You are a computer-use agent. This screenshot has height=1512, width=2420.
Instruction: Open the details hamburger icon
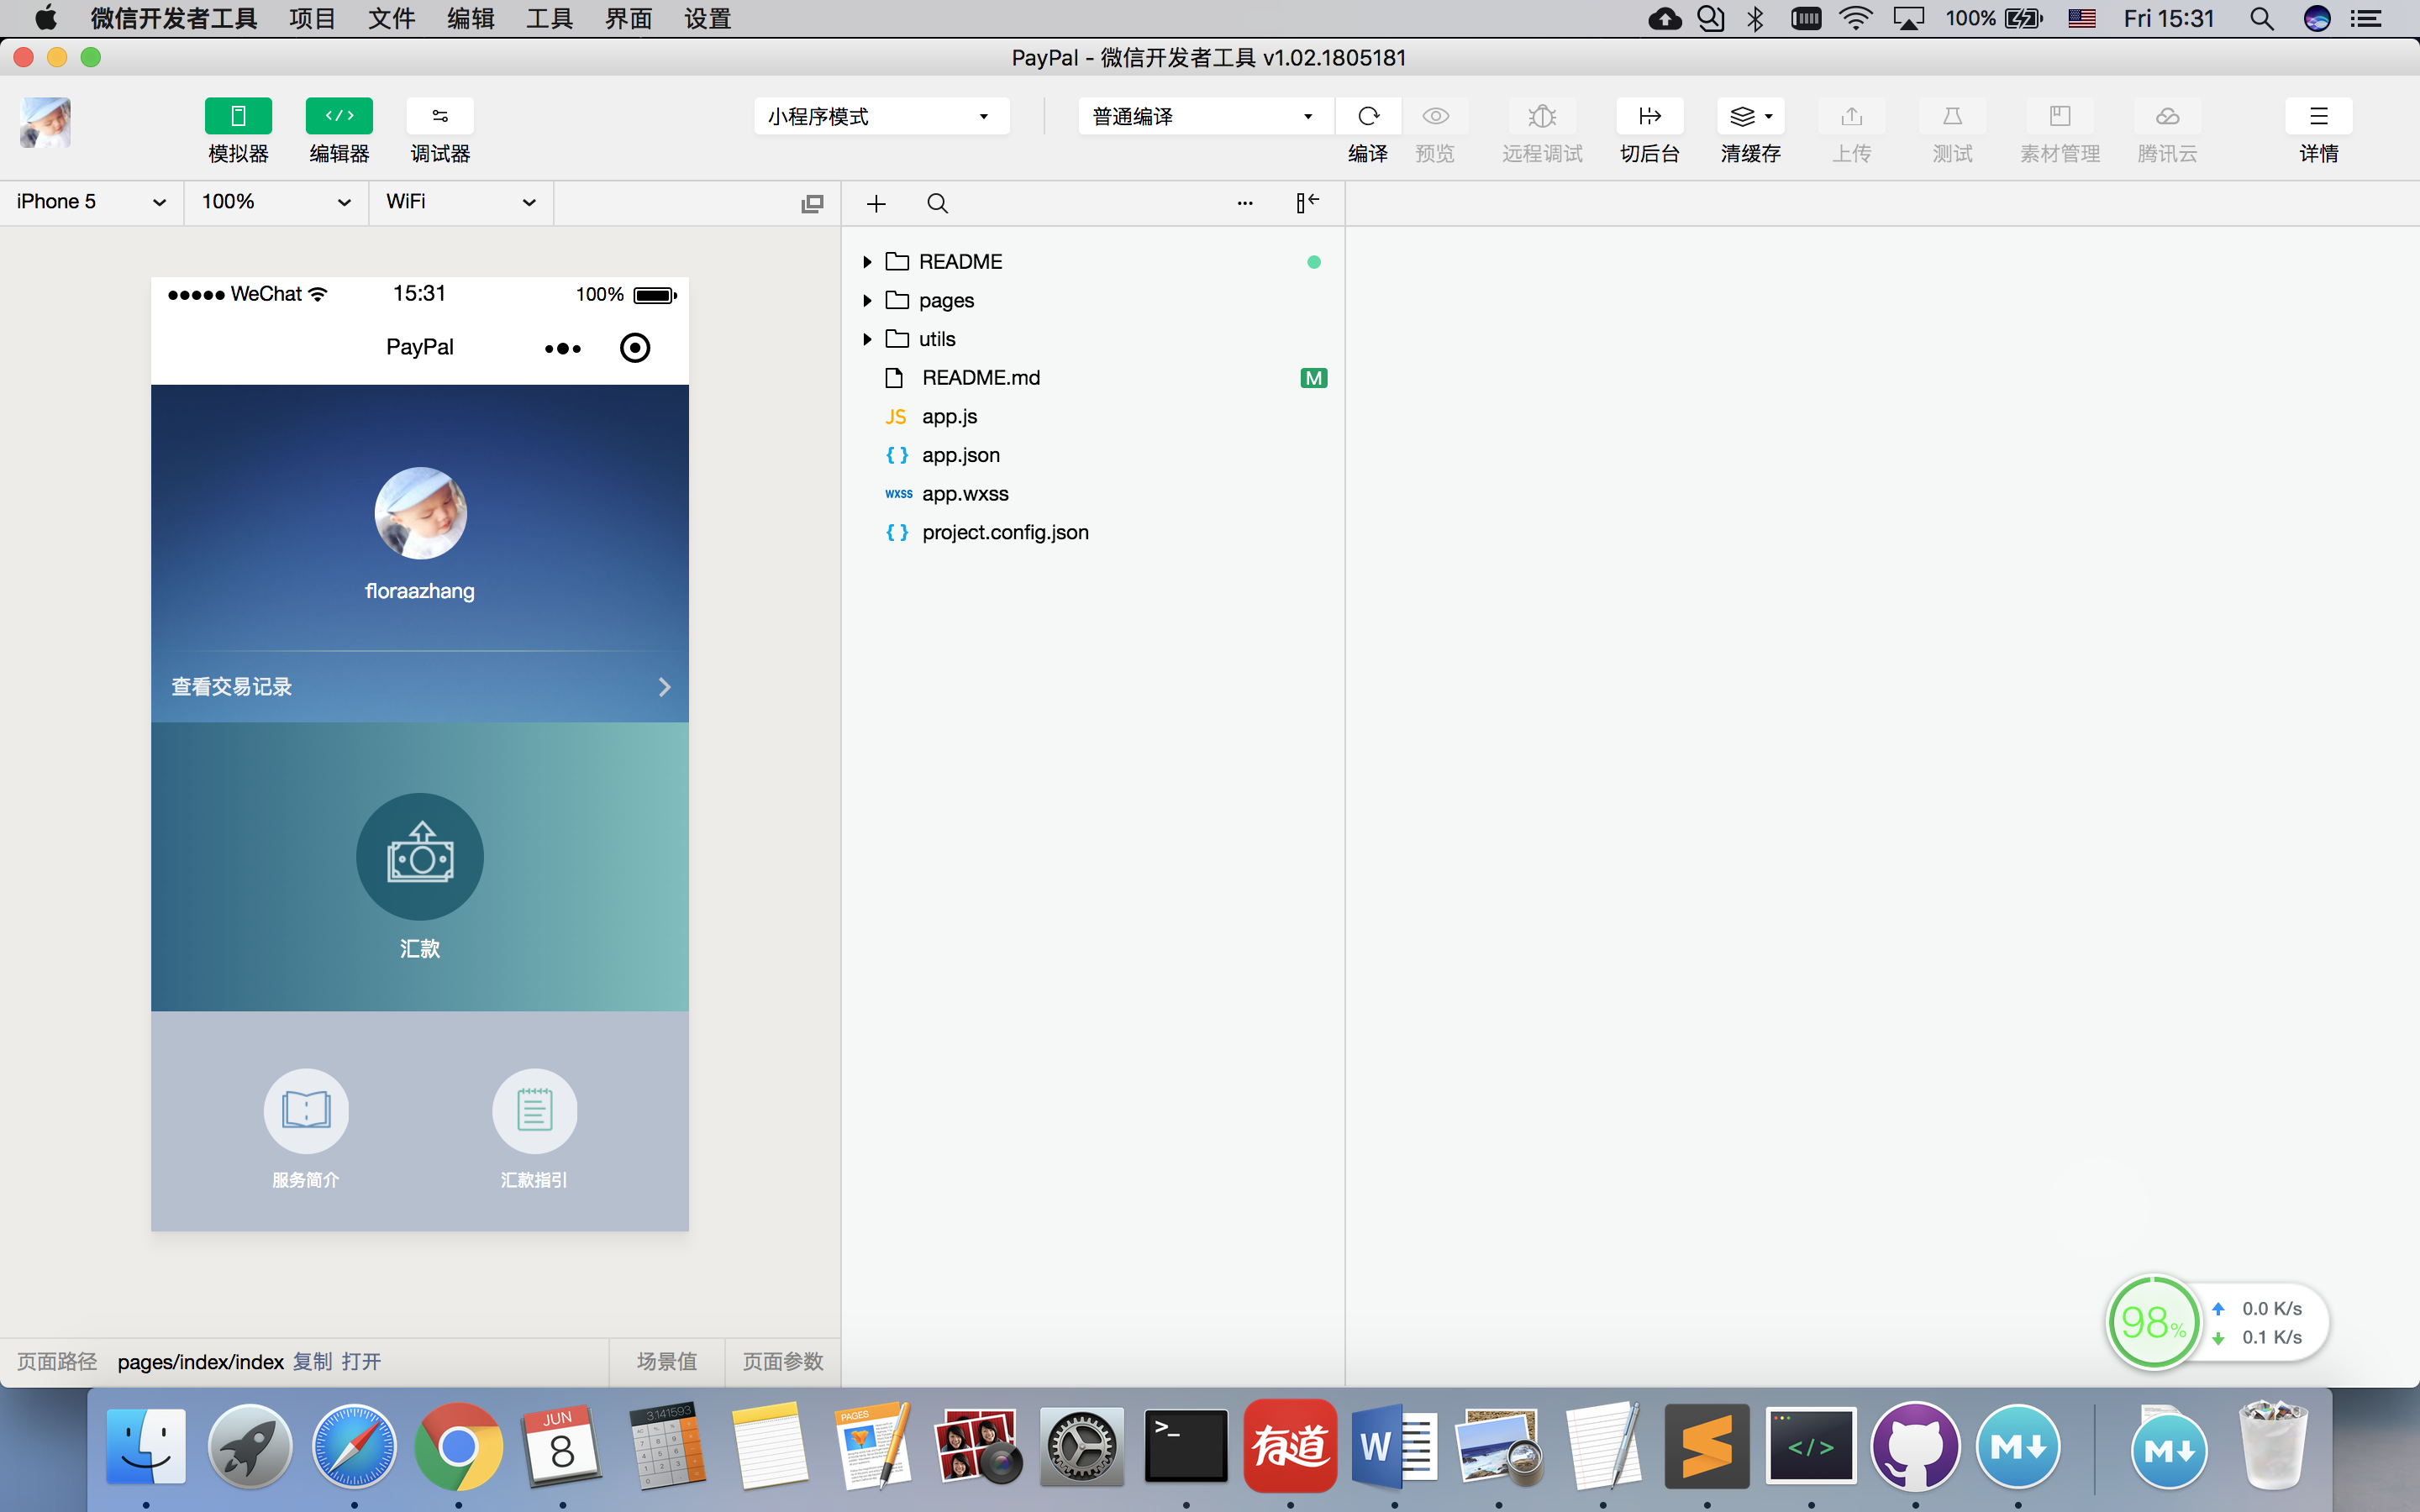tap(2318, 116)
